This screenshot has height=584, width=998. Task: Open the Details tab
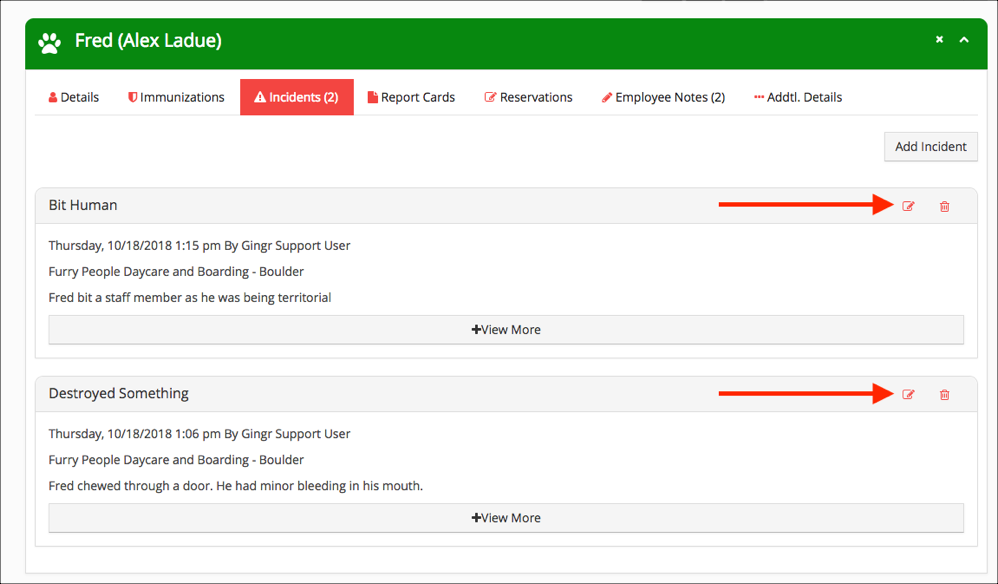tap(74, 97)
